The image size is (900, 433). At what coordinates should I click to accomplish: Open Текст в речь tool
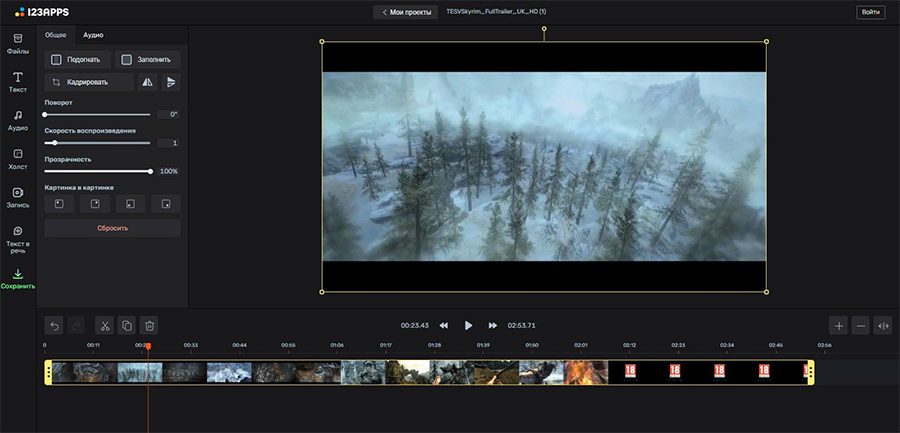(18, 239)
